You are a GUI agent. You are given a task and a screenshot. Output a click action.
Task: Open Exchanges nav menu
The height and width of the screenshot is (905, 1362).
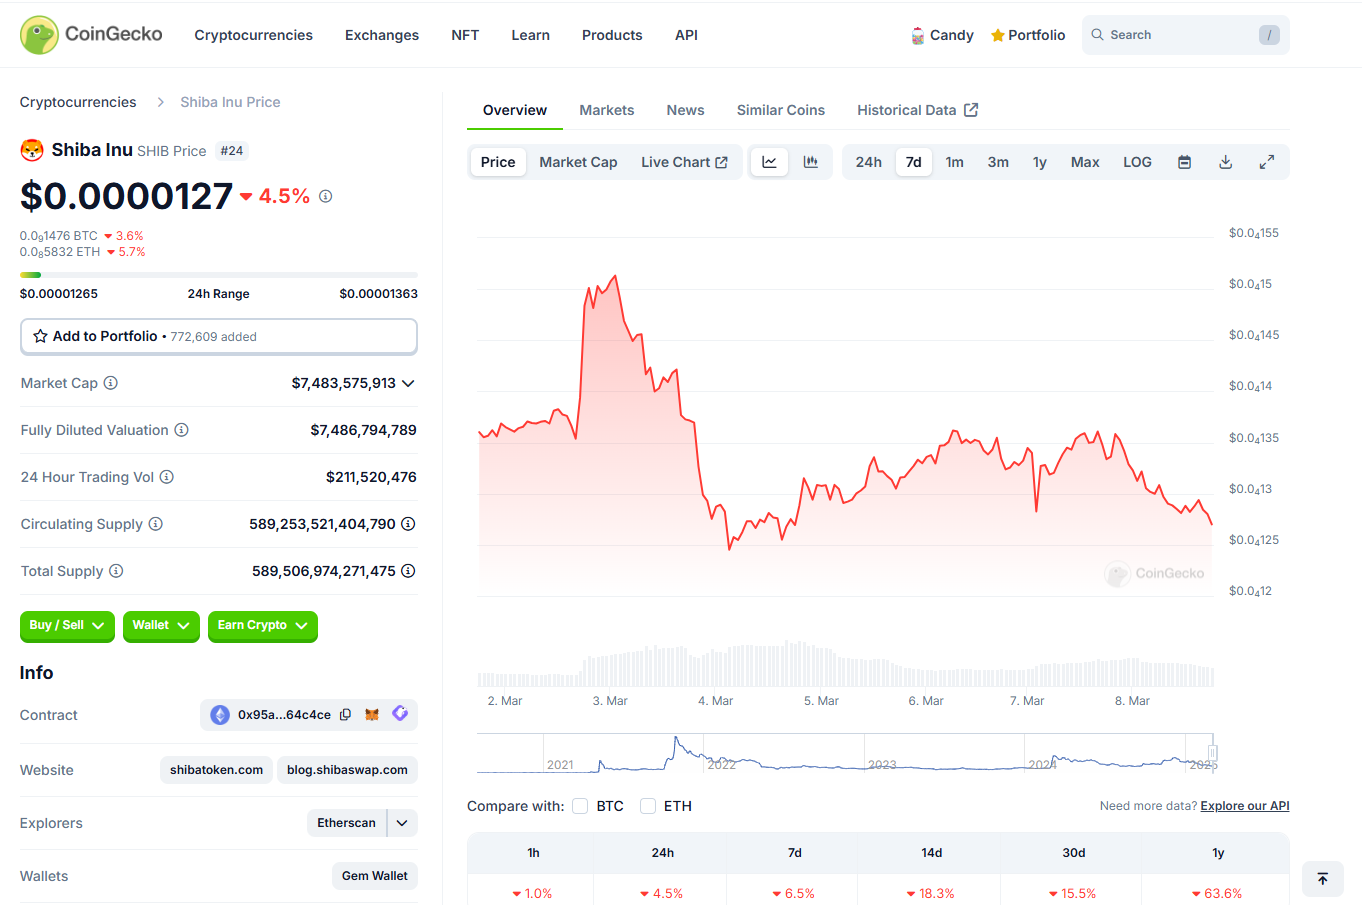382,35
